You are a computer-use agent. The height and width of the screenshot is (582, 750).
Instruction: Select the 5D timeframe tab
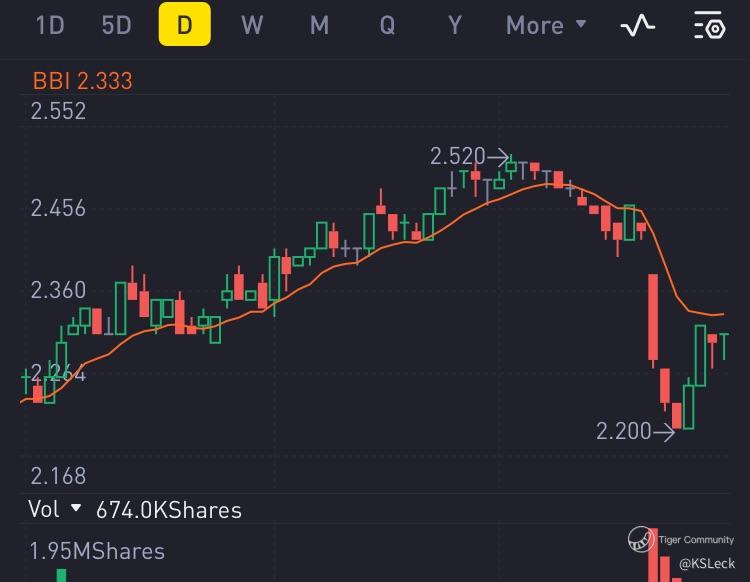pos(117,26)
